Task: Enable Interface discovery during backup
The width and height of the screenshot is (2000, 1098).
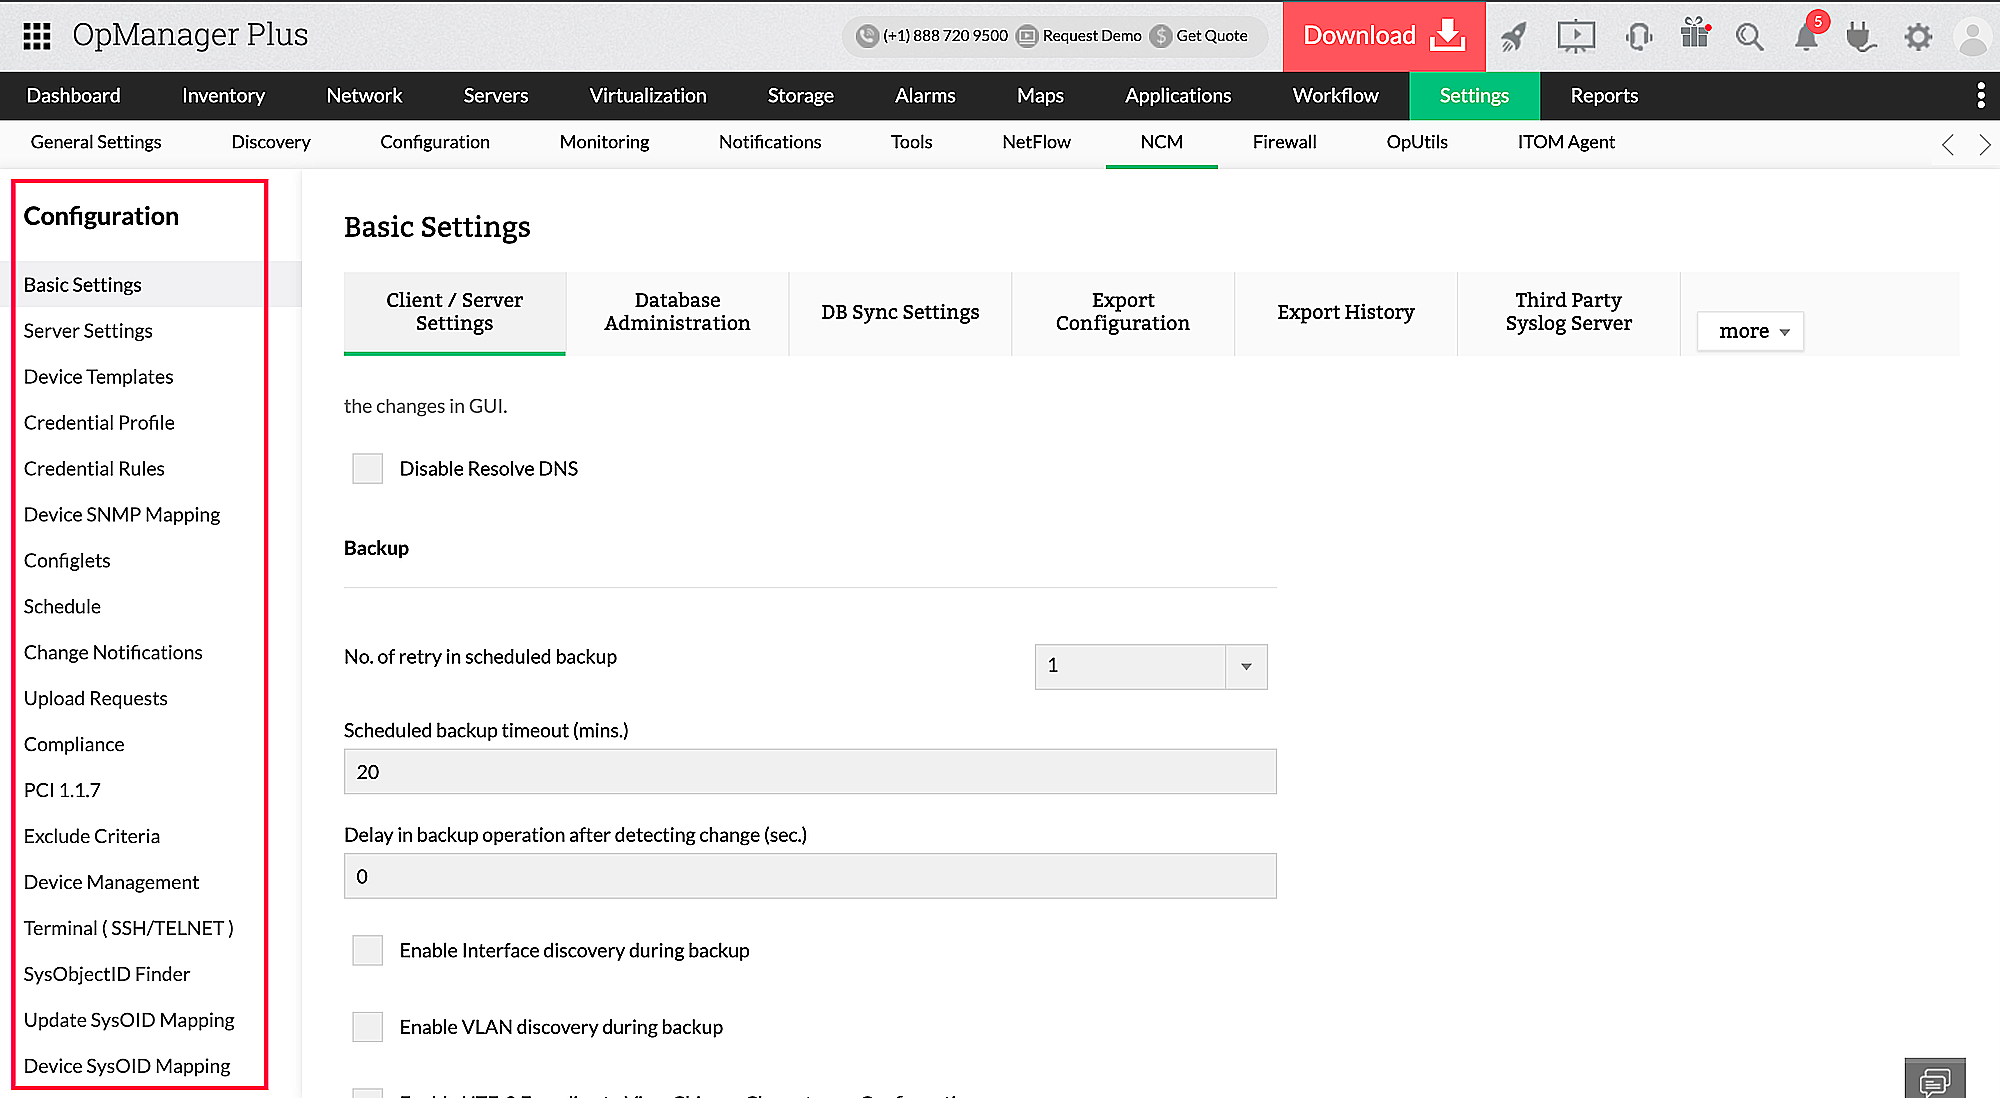Action: [367, 950]
